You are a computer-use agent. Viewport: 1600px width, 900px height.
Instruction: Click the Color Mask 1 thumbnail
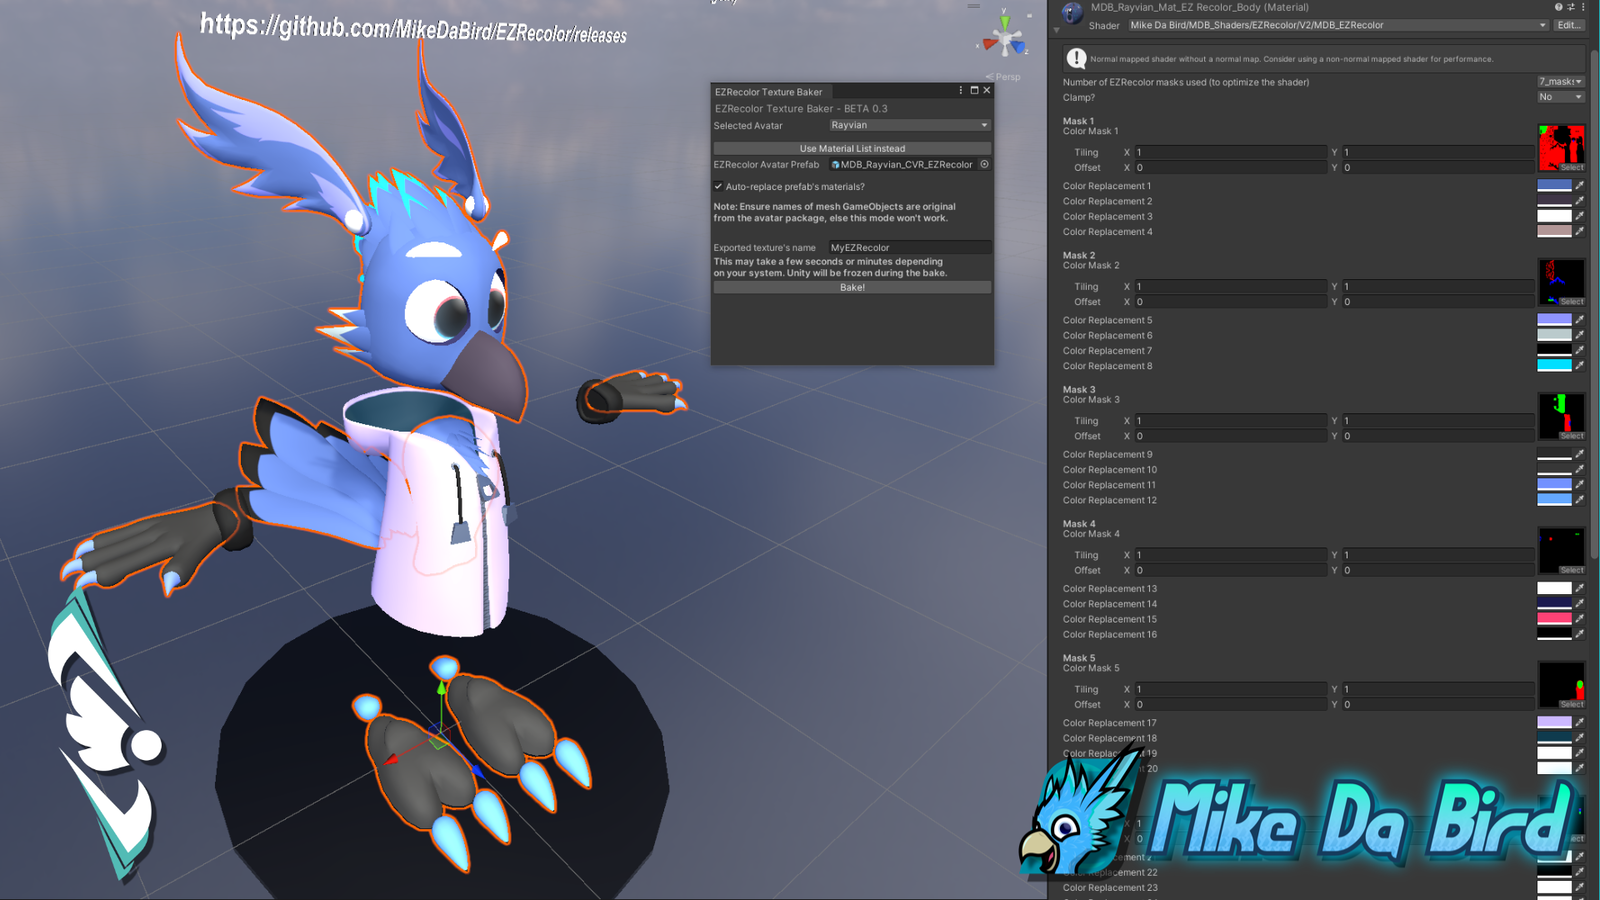pos(1561,146)
